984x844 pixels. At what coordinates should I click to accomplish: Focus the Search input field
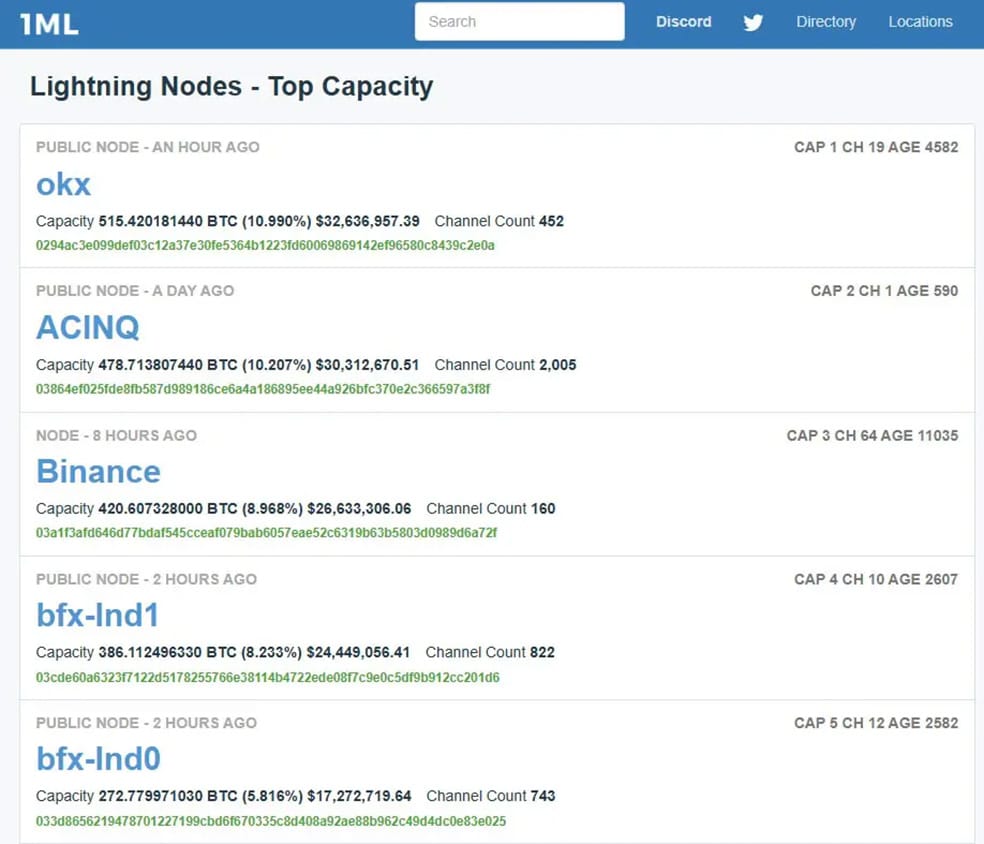[x=519, y=21]
